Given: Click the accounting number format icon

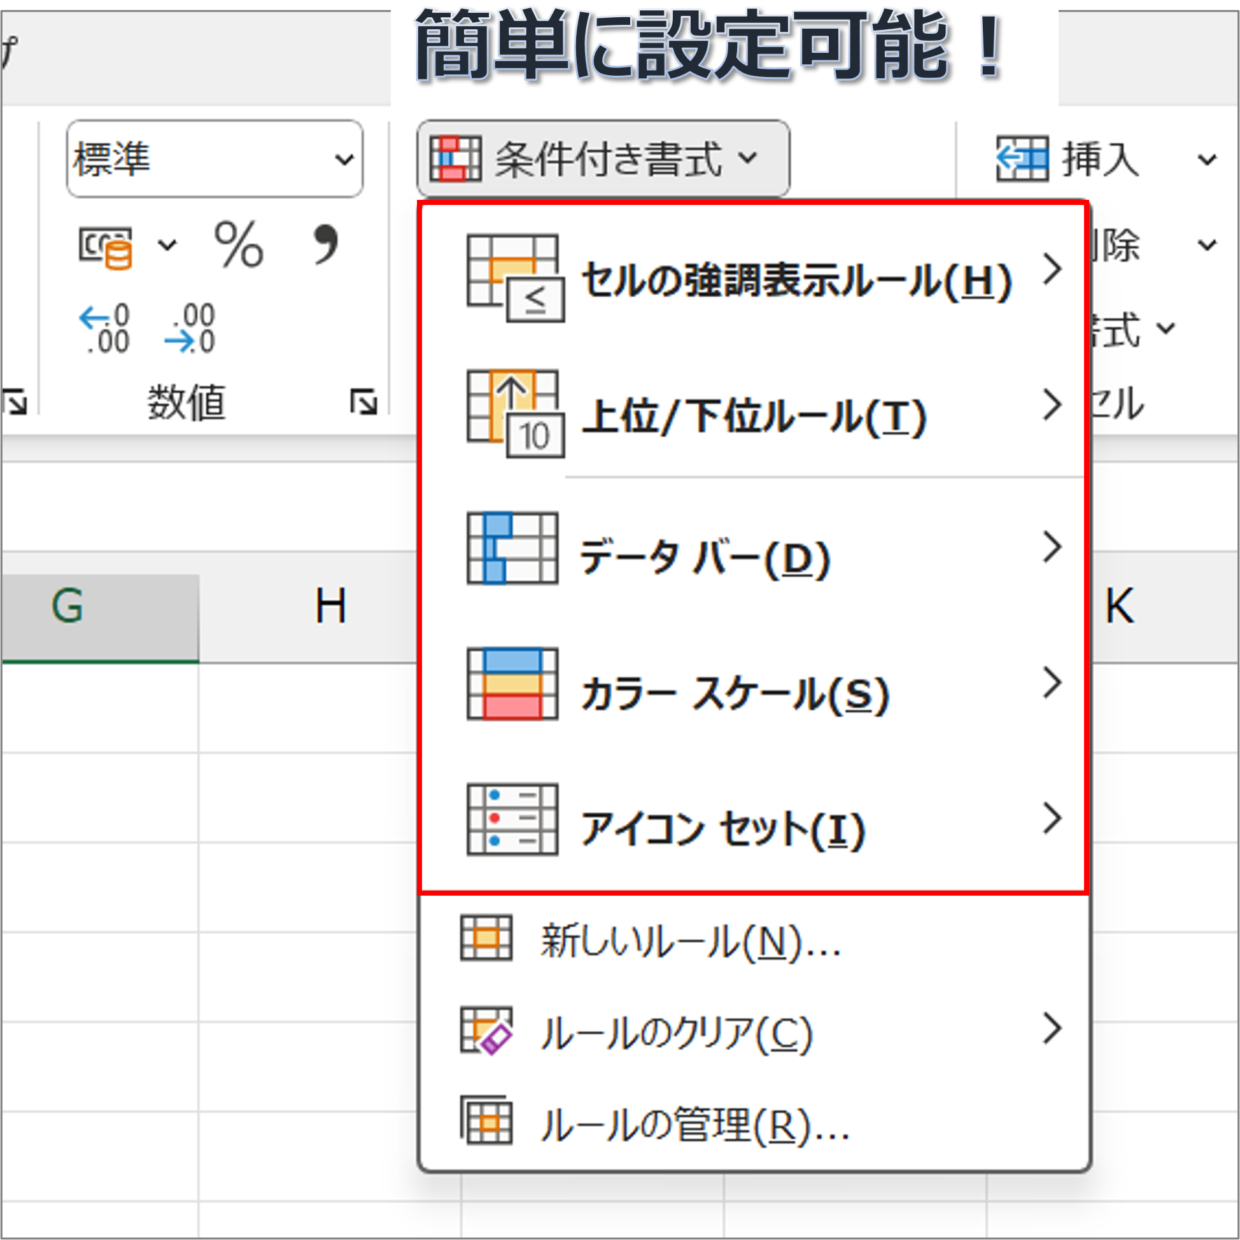Looking at the screenshot, I should click(106, 247).
